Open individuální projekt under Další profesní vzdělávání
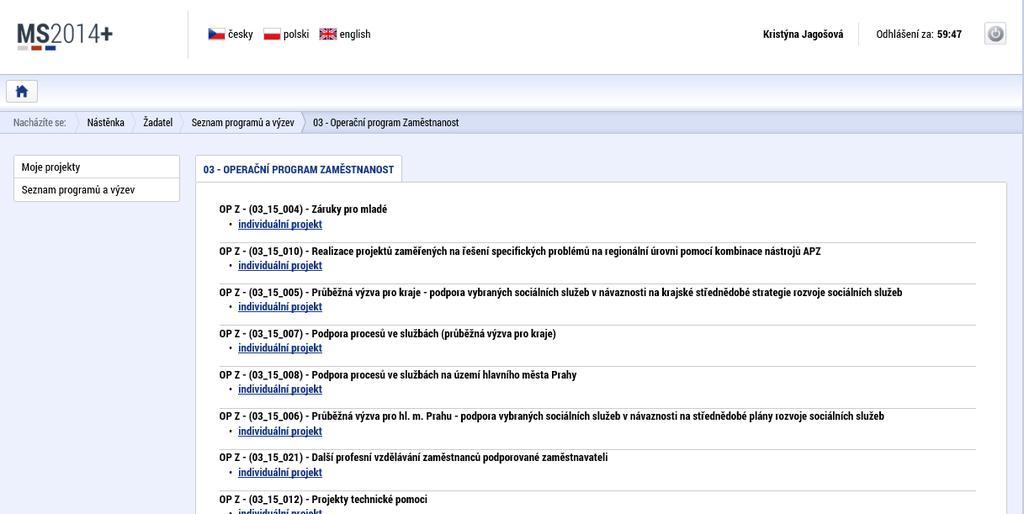This screenshot has width=1024, height=514. pyautogui.click(x=280, y=472)
